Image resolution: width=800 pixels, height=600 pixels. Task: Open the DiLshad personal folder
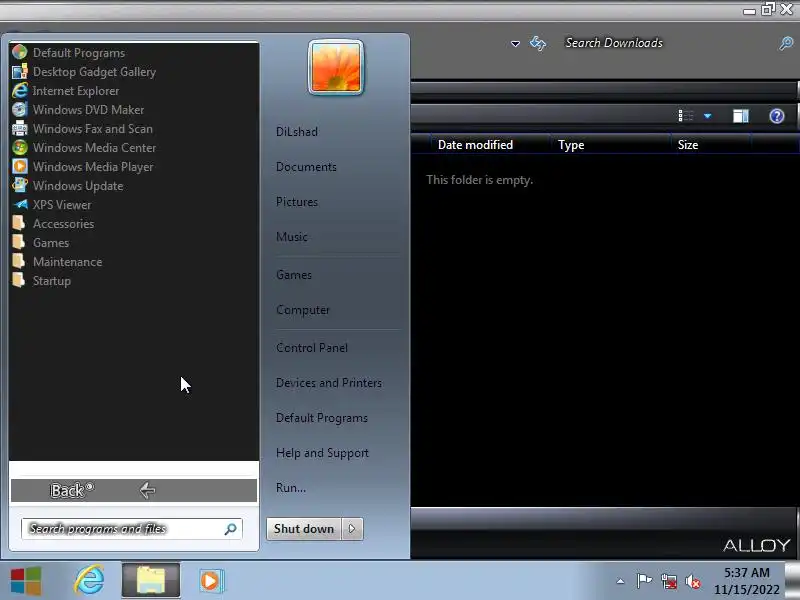tap(297, 132)
